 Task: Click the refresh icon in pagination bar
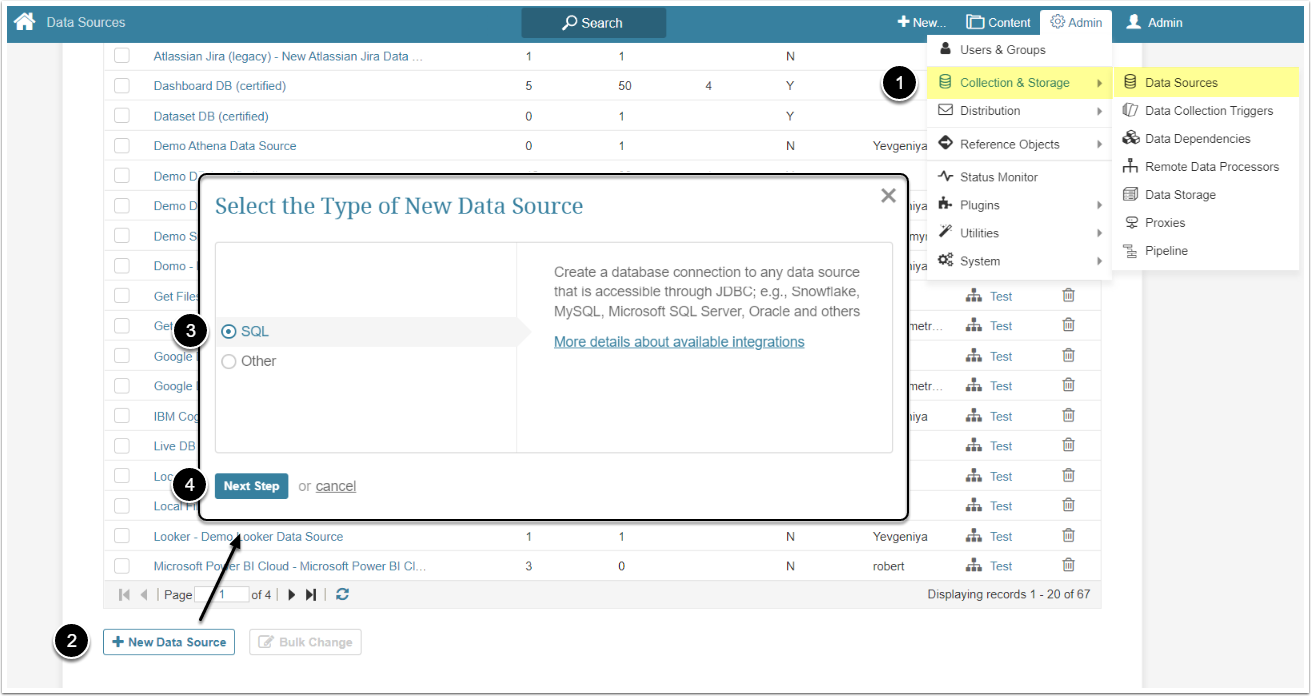pyautogui.click(x=342, y=594)
